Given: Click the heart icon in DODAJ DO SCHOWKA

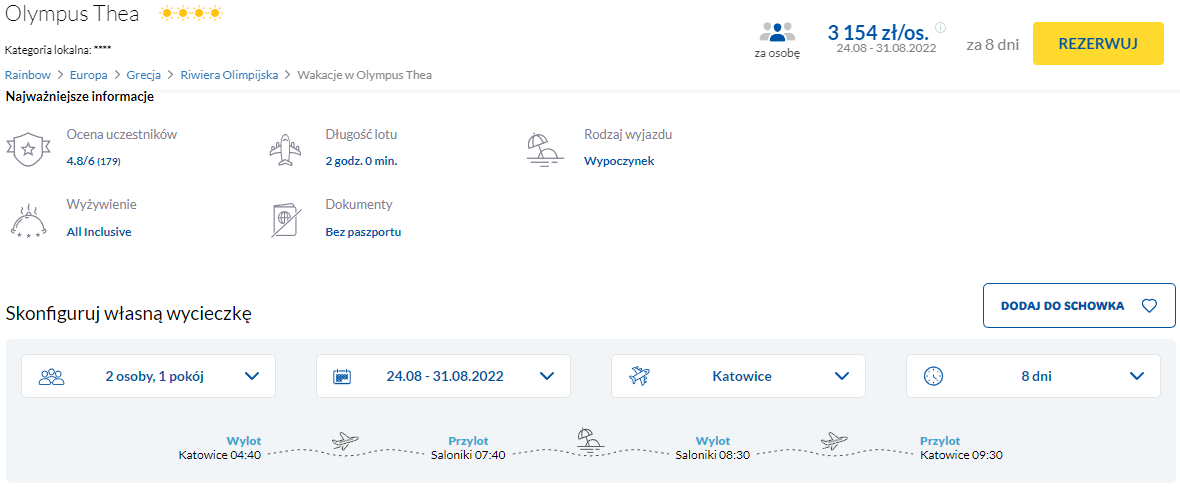Looking at the screenshot, I should click(x=1148, y=306).
